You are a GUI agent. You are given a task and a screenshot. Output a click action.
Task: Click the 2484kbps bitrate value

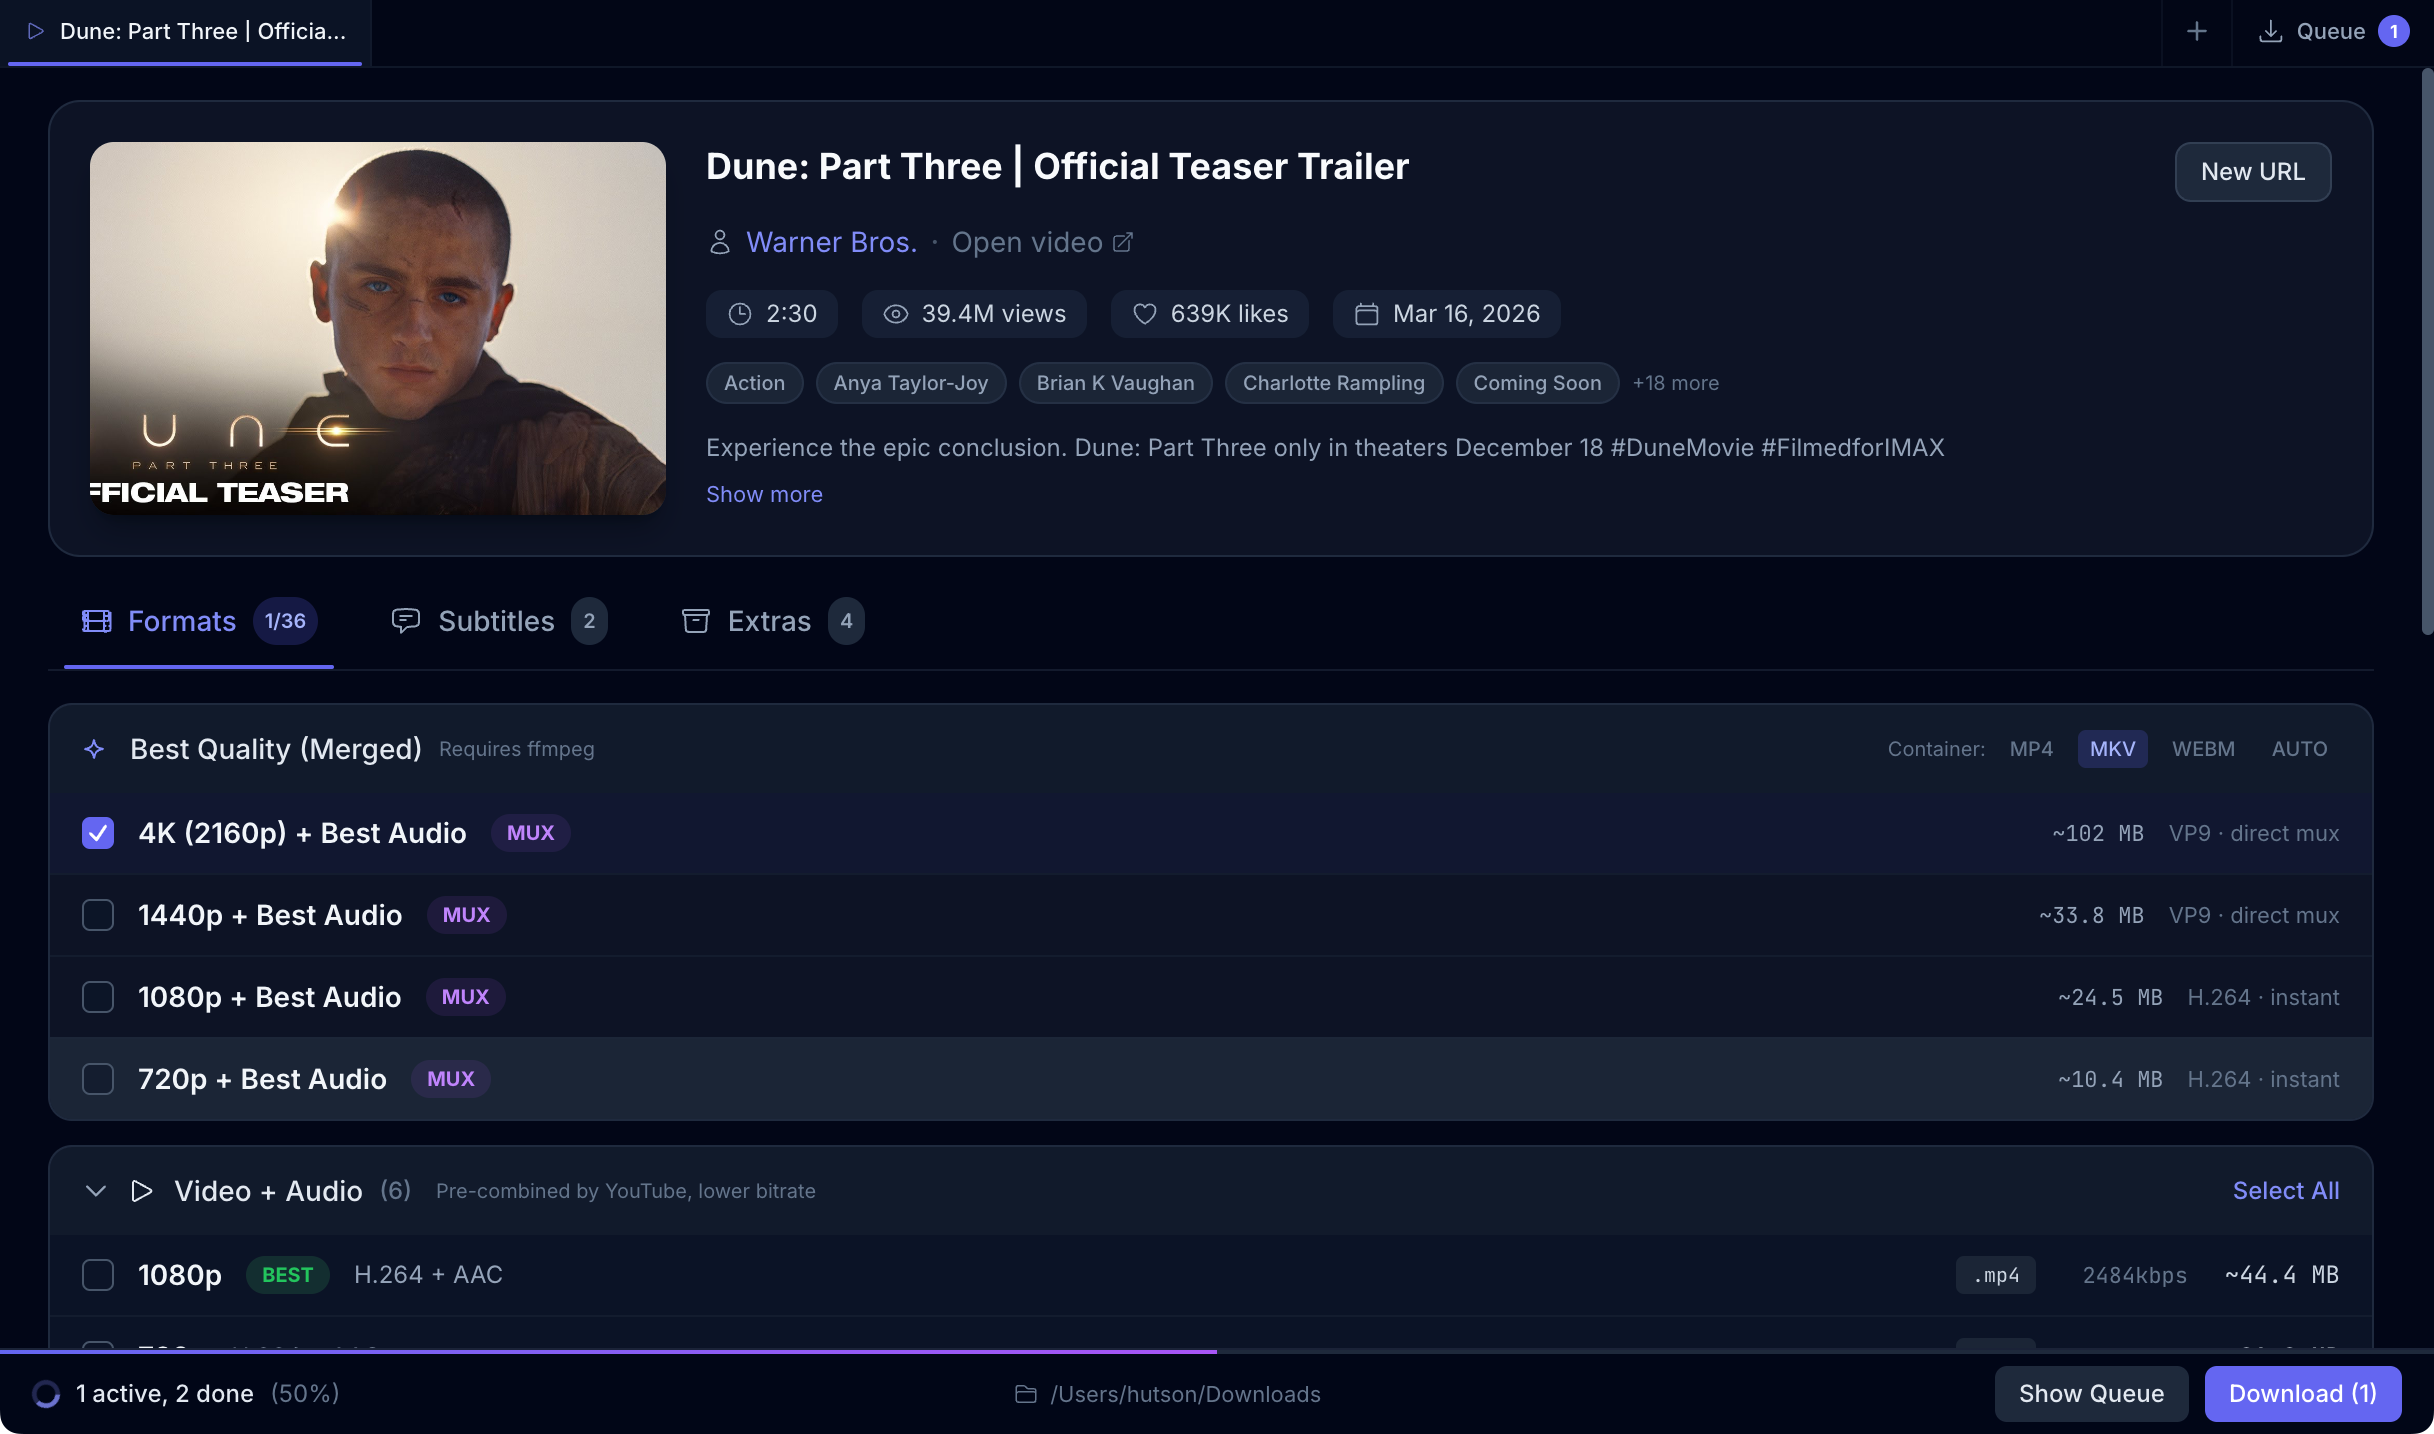click(2134, 1275)
